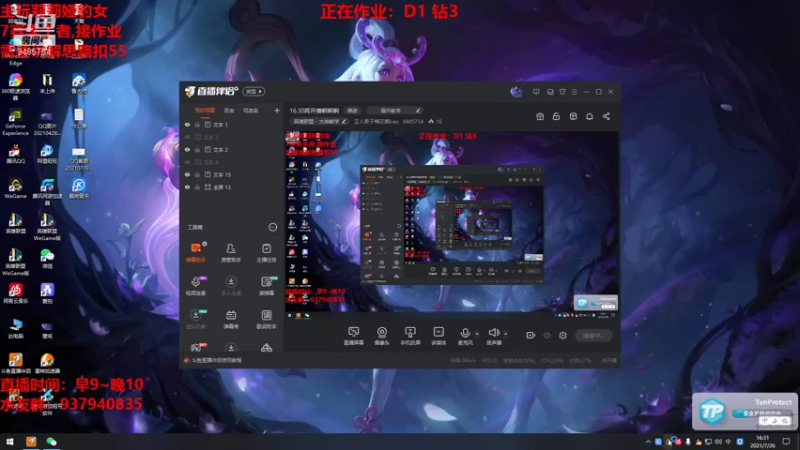800x450 pixels.
Task: Open Windows notification center icon
Action: [x=786, y=441]
